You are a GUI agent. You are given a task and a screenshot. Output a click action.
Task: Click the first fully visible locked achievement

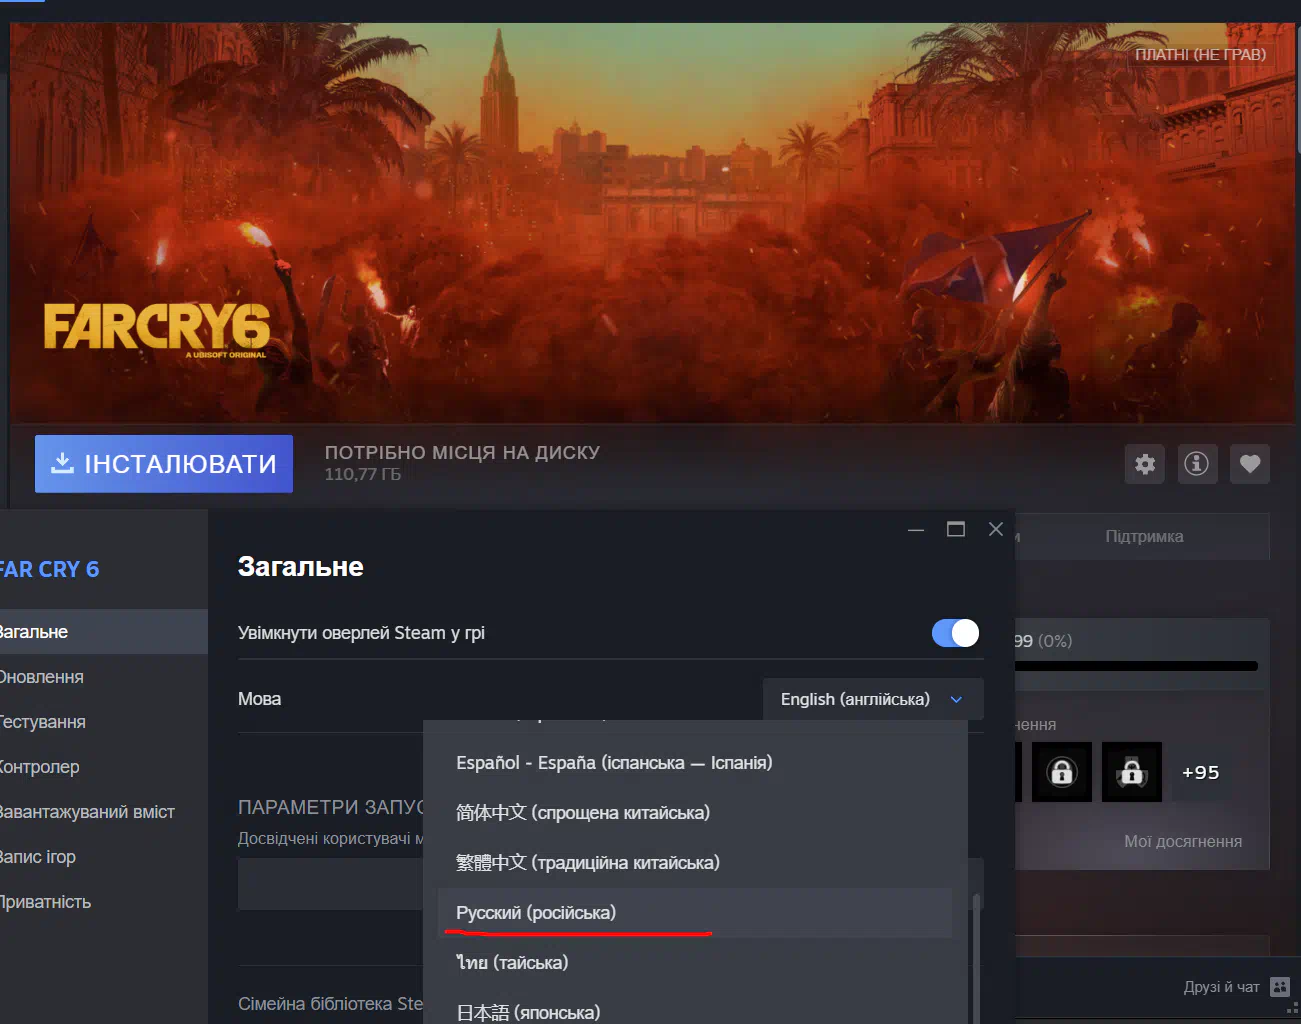coord(1062,772)
